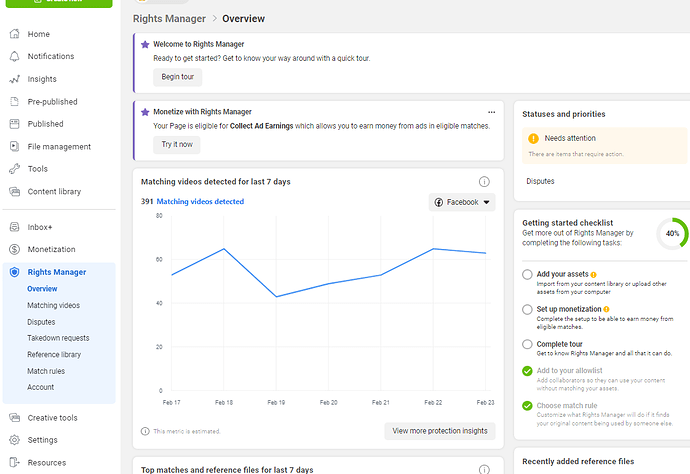Click the warning badge next to Set up monetization
Screen dimensions: 690x474
coord(606,309)
